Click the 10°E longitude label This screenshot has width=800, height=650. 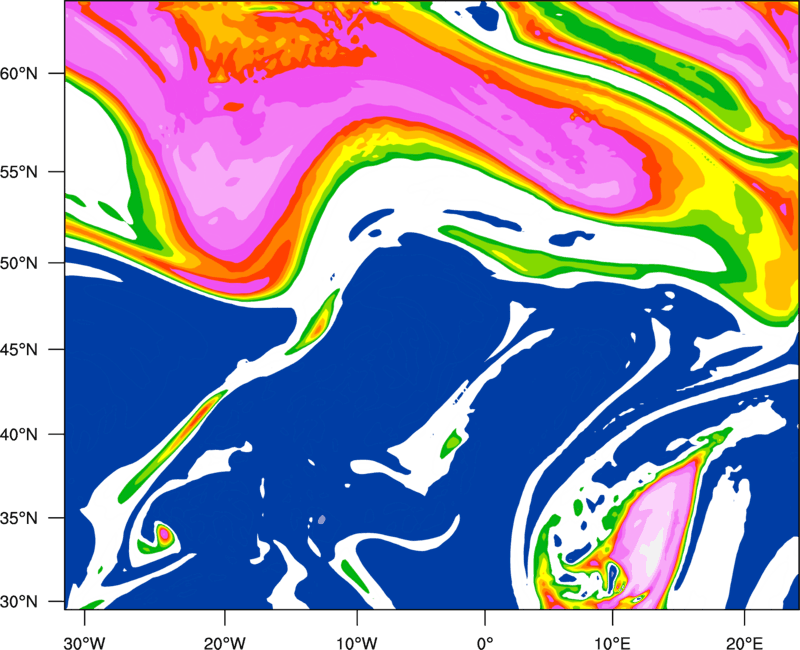coord(612,642)
